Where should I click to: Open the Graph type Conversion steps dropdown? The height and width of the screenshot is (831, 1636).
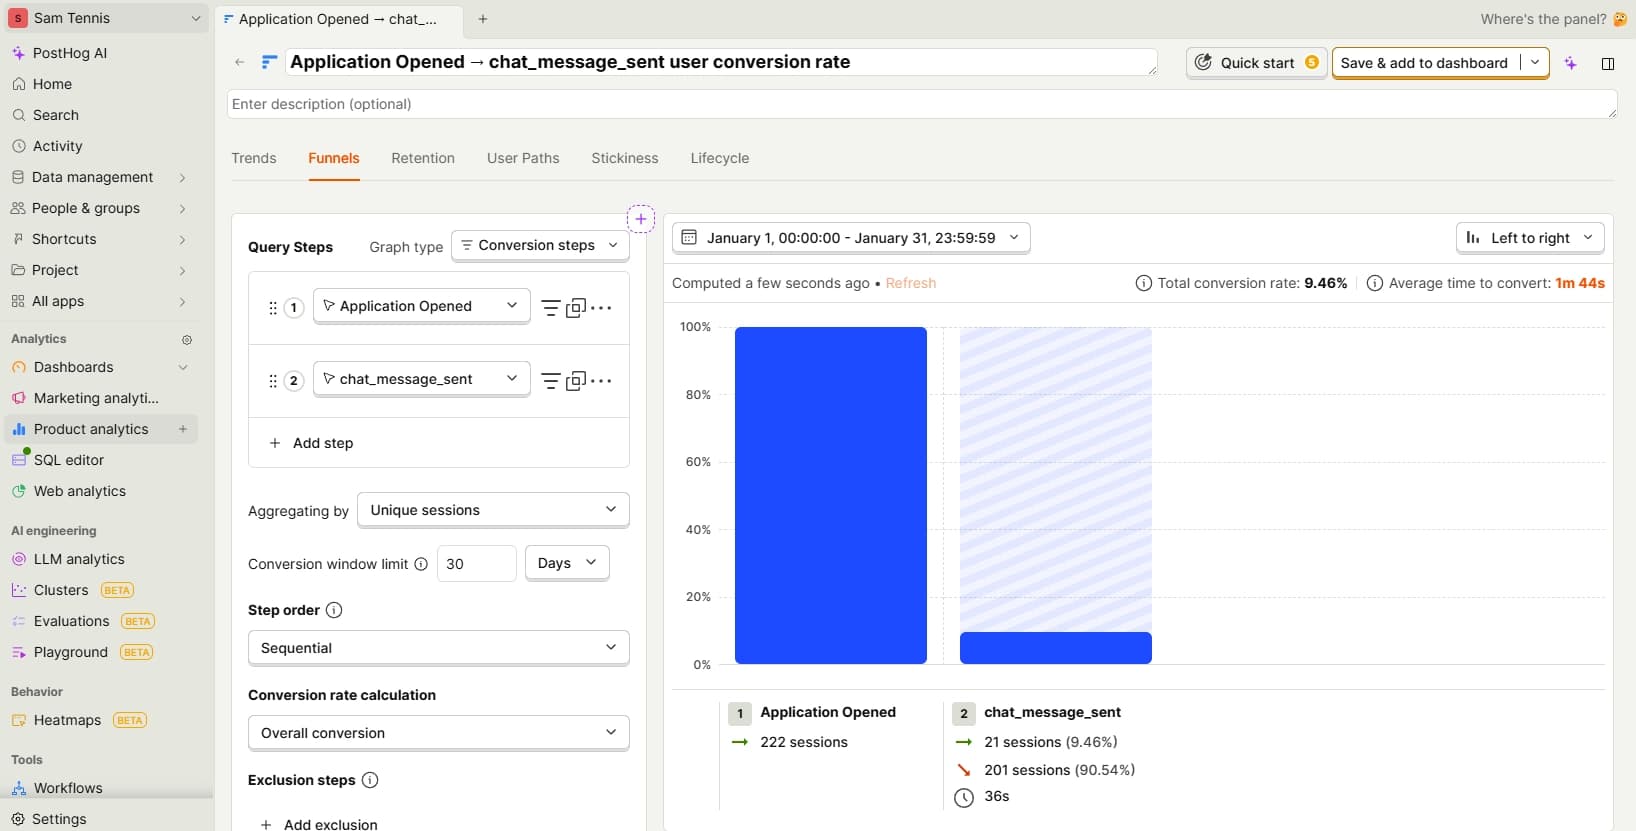[540, 245]
